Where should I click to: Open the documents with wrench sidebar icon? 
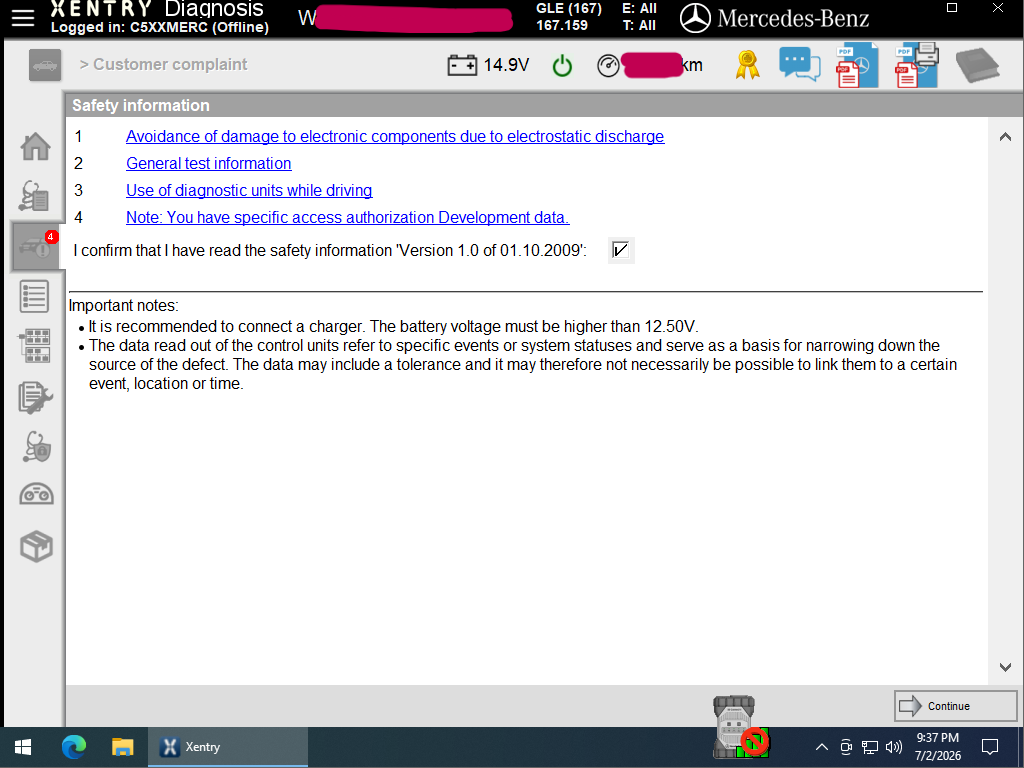tap(35, 397)
